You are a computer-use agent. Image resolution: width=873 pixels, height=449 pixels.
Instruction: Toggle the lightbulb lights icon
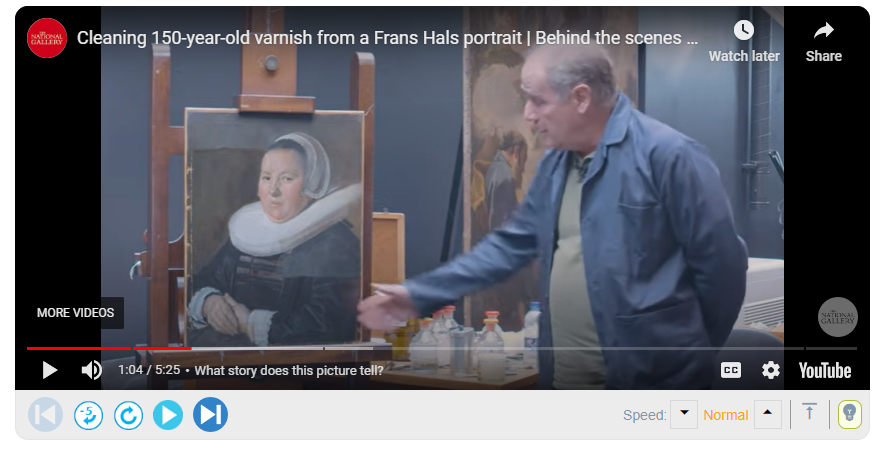click(849, 414)
